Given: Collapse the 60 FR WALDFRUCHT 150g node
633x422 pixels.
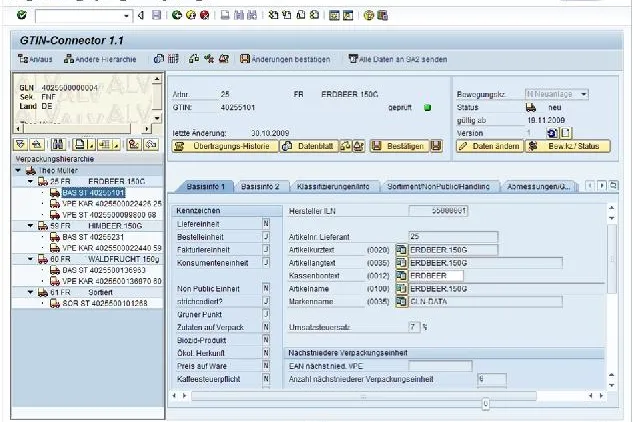Looking at the screenshot, I should click(31, 259).
